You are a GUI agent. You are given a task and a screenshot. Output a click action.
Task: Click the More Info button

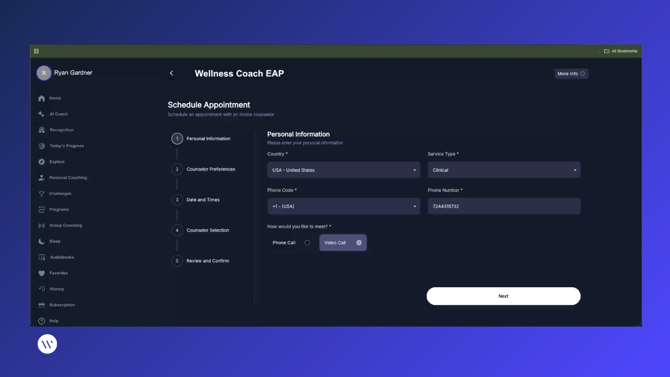coord(571,74)
